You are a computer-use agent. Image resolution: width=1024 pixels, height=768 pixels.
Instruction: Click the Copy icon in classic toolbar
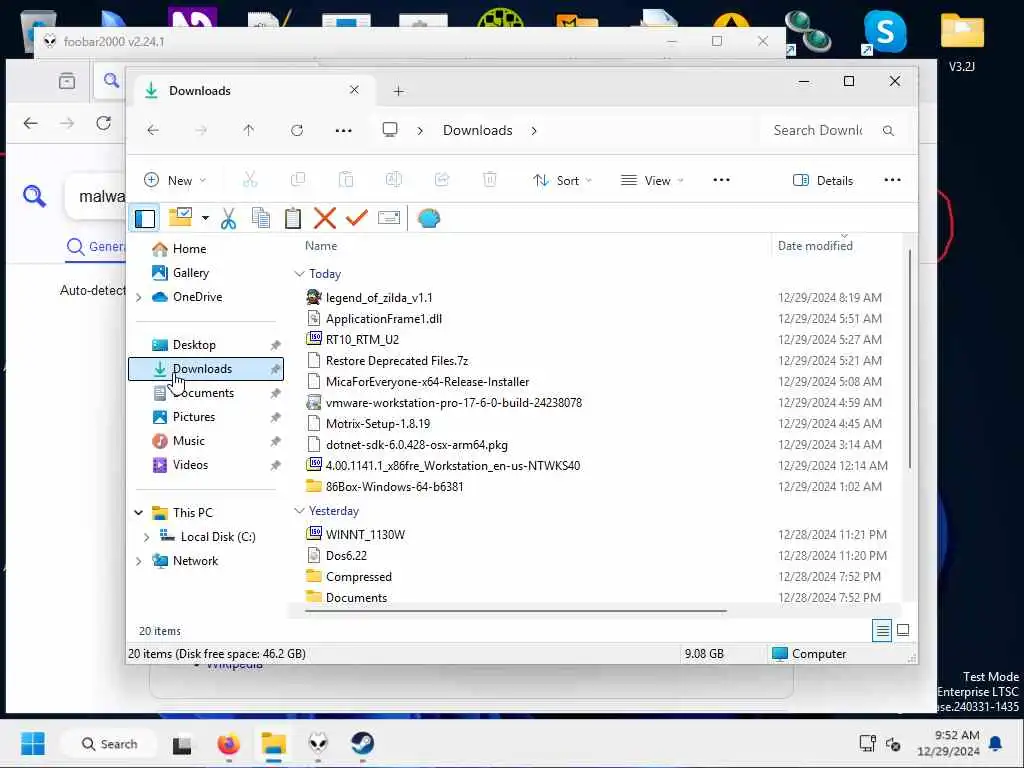pos(261,218)
